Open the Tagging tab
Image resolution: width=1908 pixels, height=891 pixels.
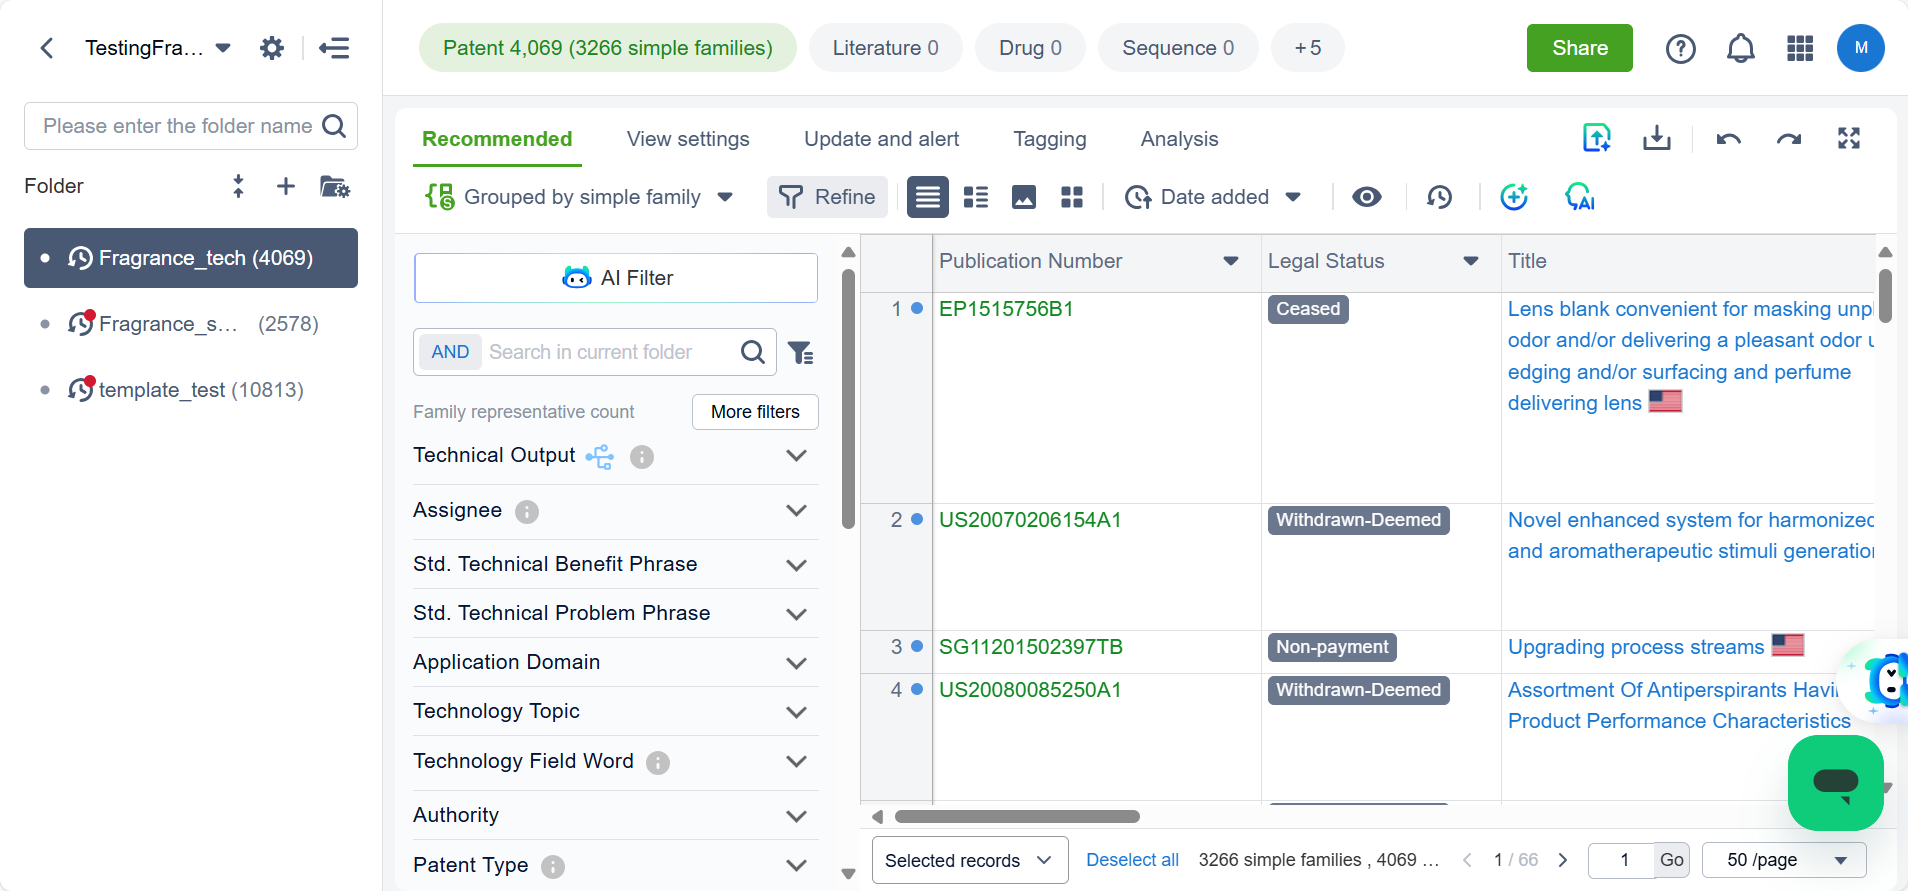click(x=1049, y=139)
